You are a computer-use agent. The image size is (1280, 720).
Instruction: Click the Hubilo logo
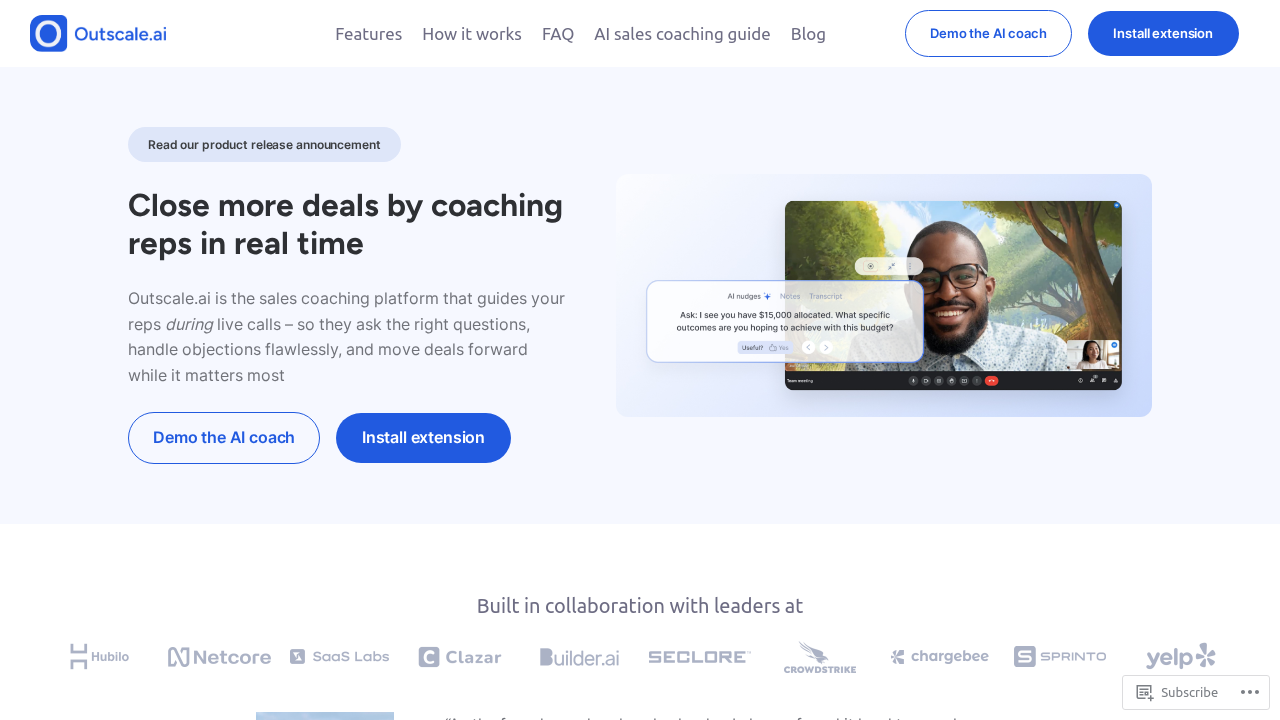(x=99, y=657)
